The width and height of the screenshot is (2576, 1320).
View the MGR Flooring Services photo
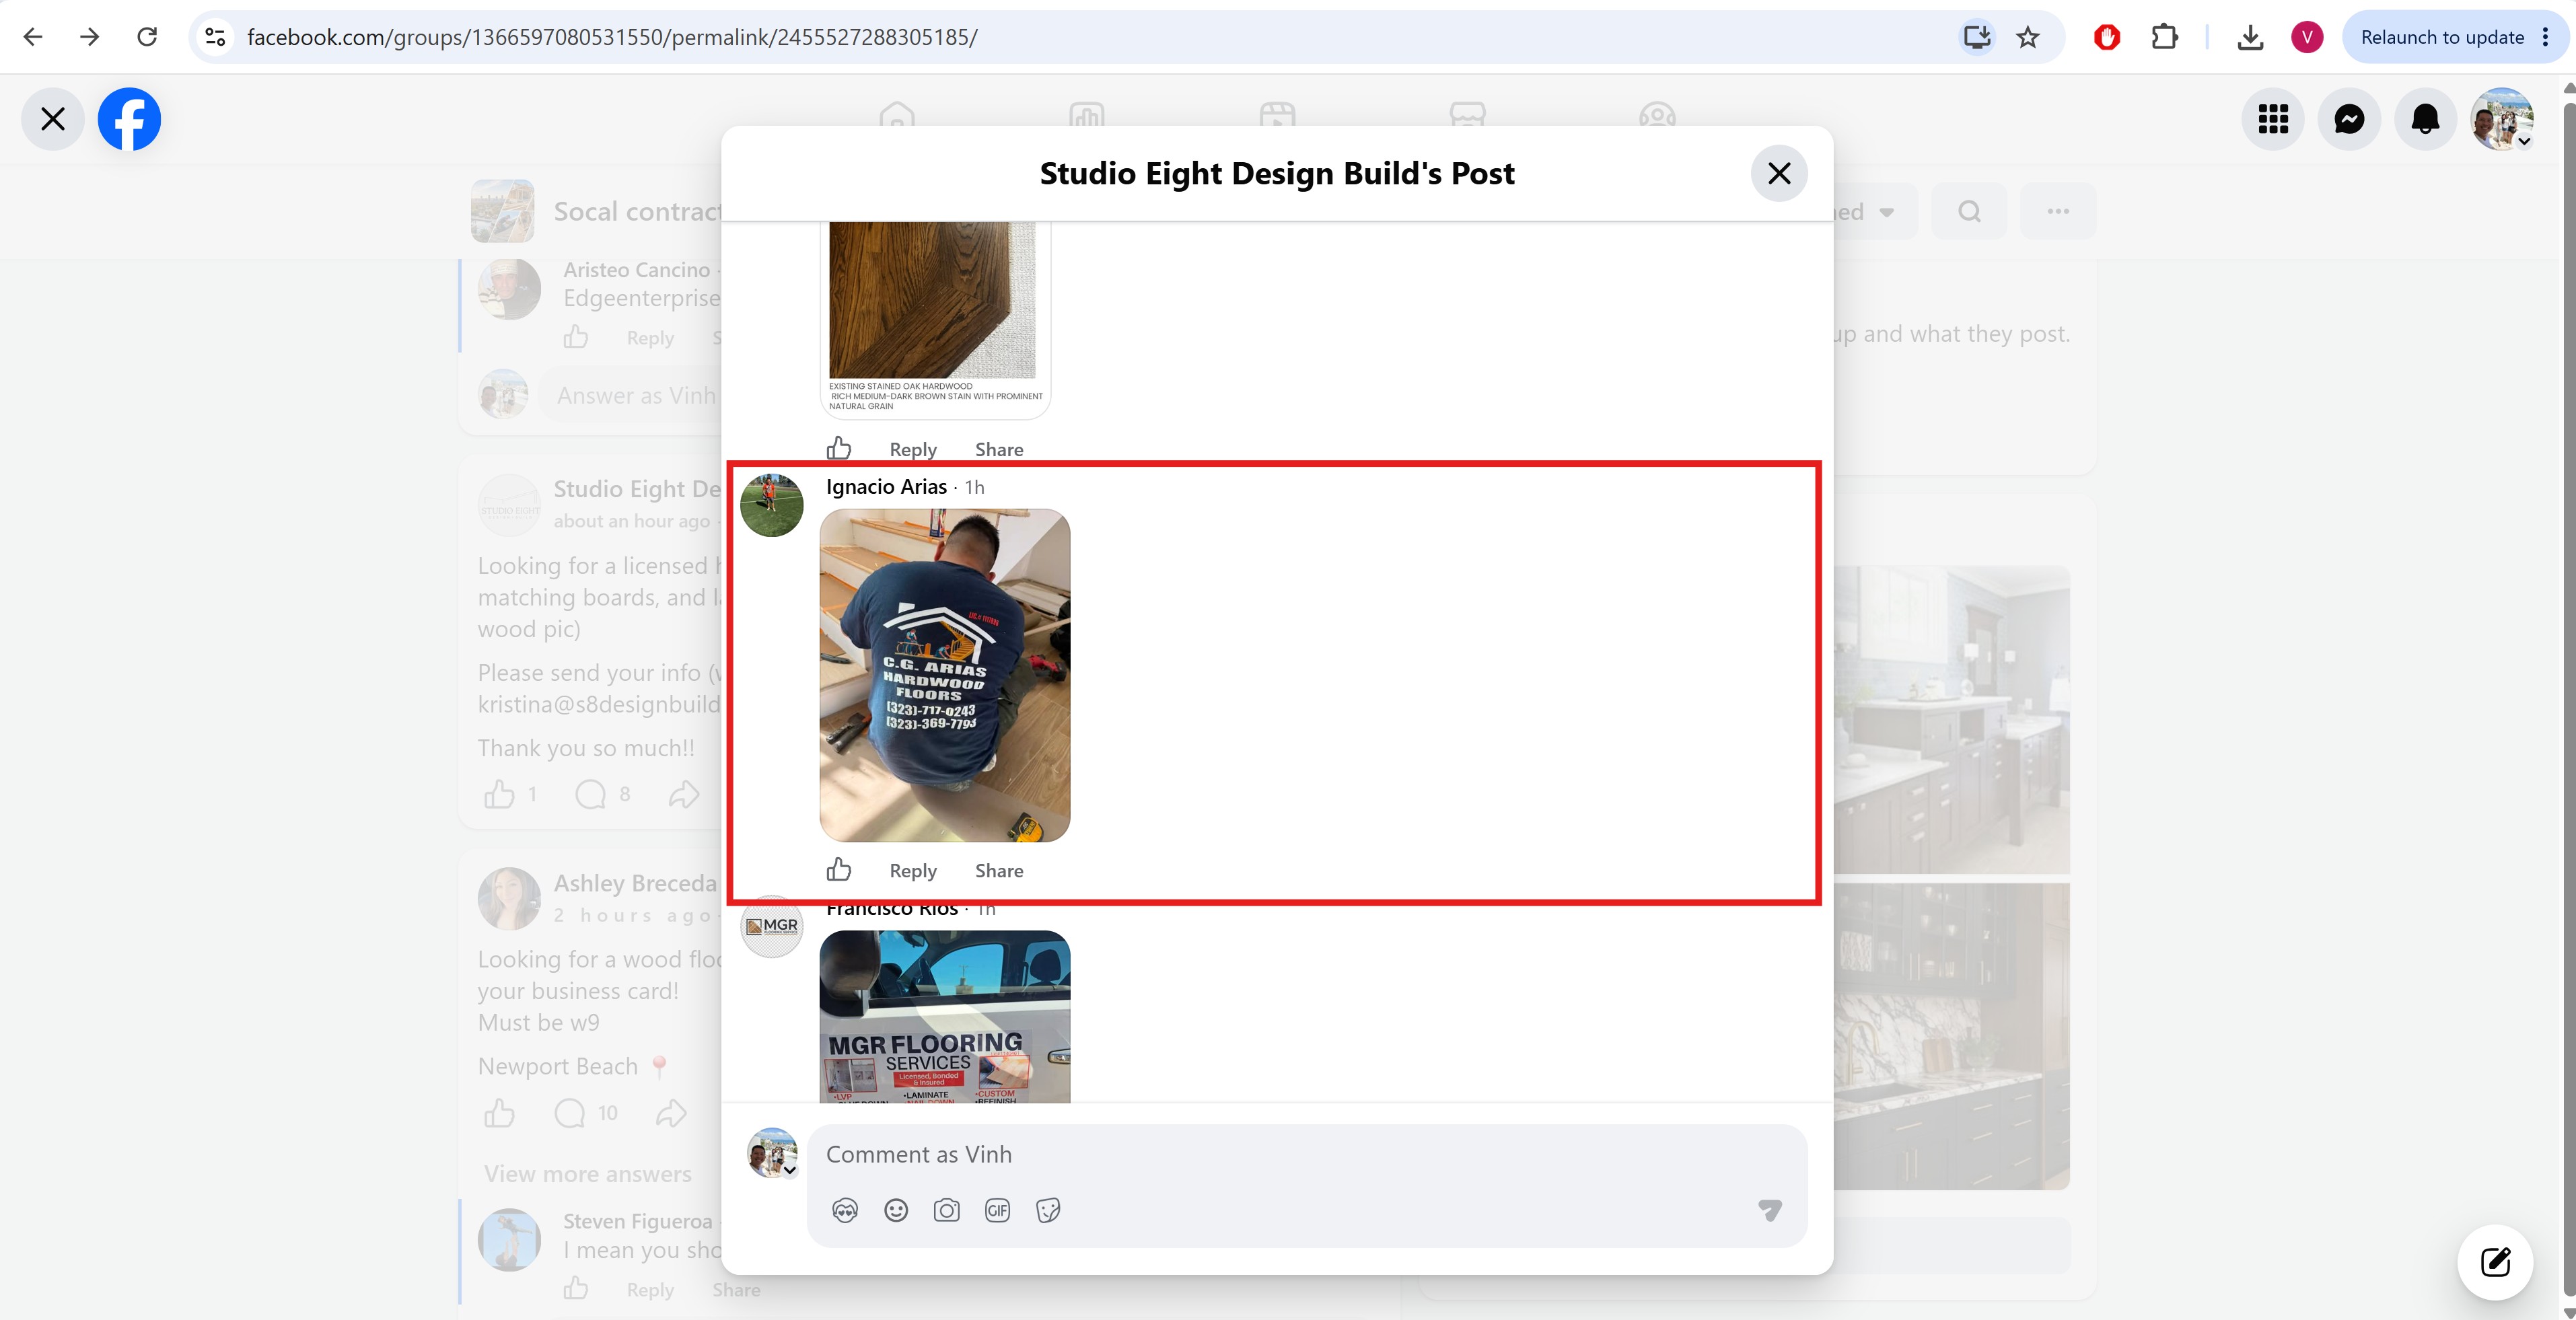[x=945, y=1016]
